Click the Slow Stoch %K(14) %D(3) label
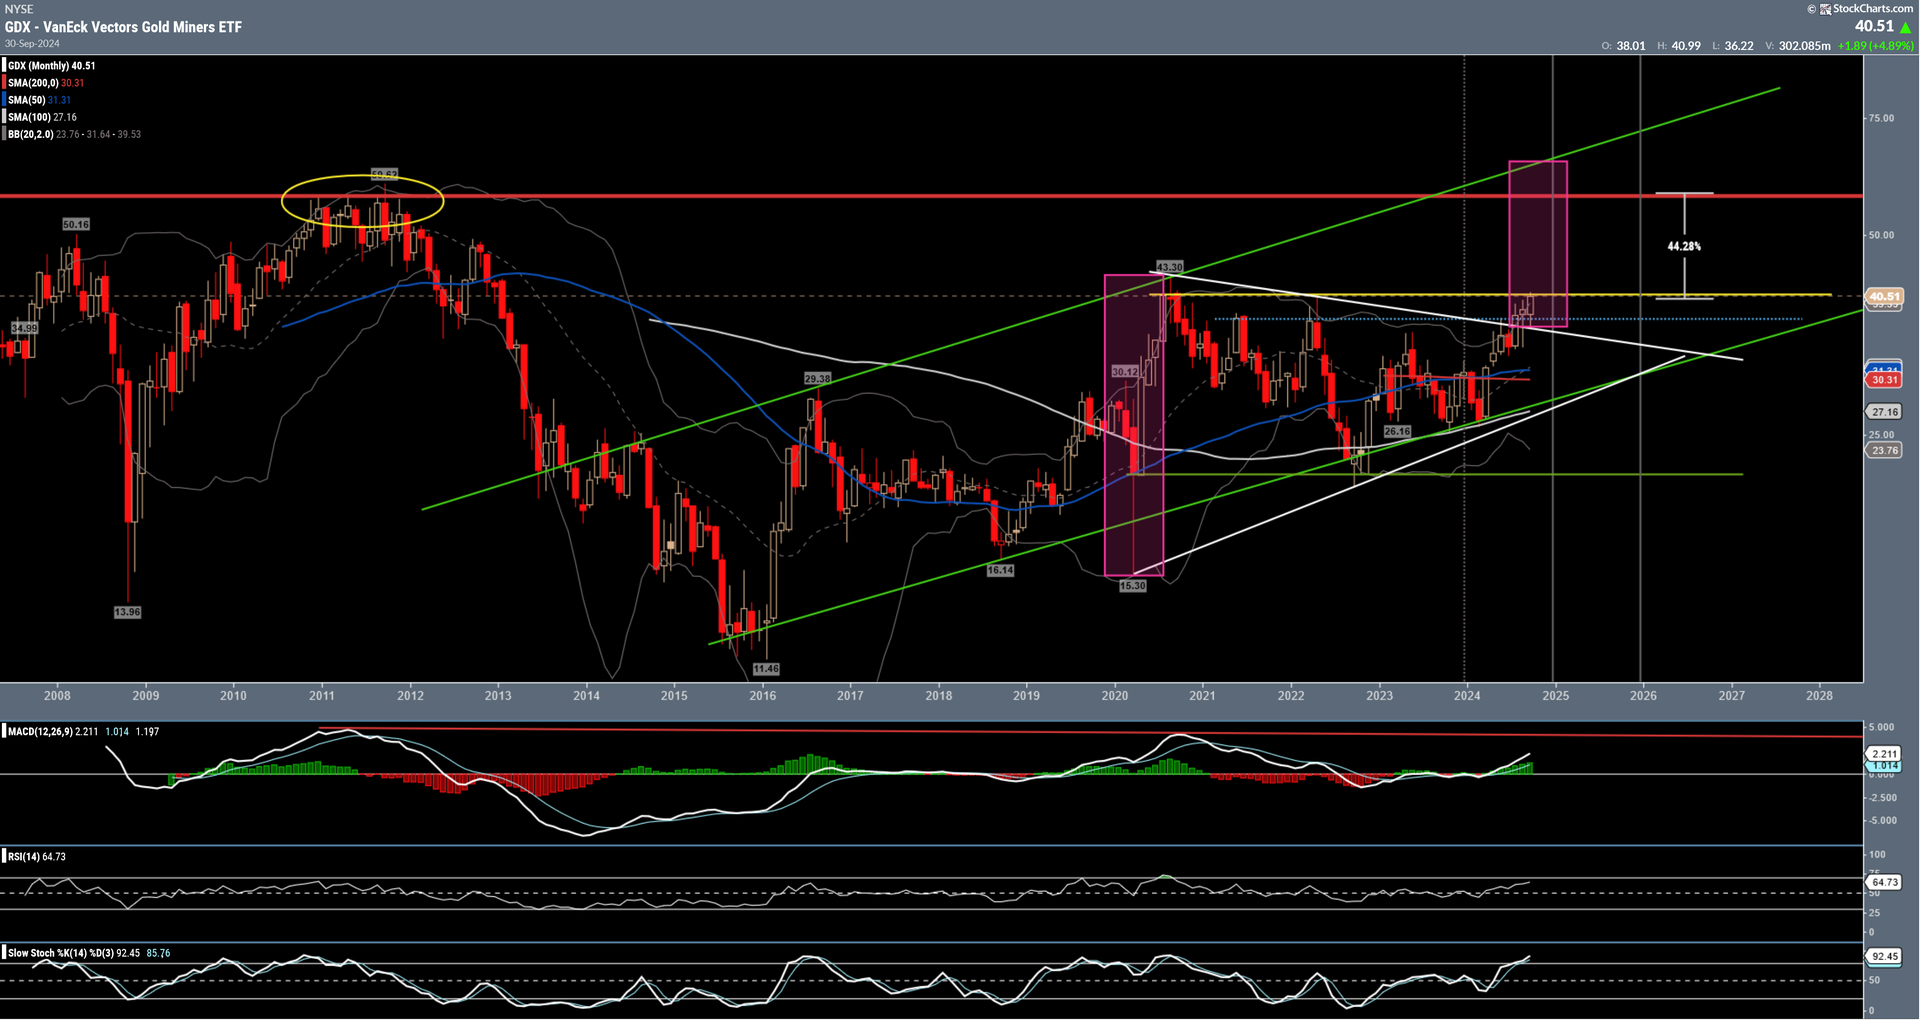Image resolution: width=1920 pixels, height=1020 pixels. pyautogui.click(x=60, y=953)
